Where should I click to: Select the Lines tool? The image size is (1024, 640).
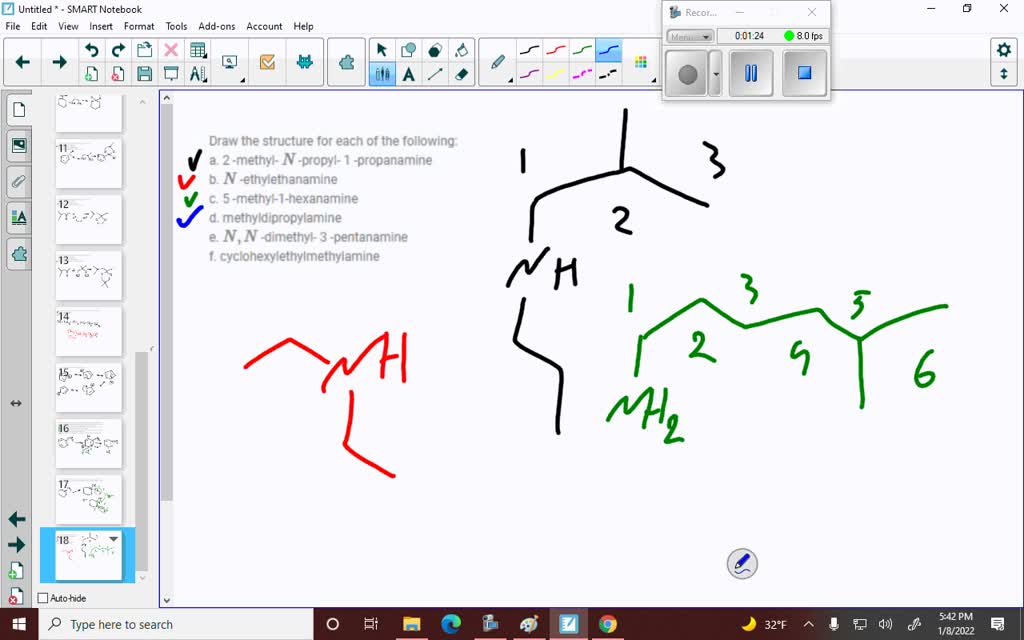tap(435, 74)
